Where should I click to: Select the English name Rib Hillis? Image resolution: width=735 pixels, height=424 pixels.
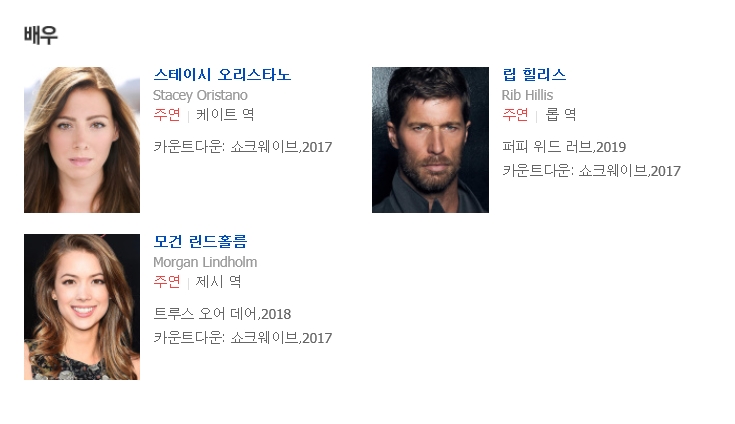pos(527,95)
